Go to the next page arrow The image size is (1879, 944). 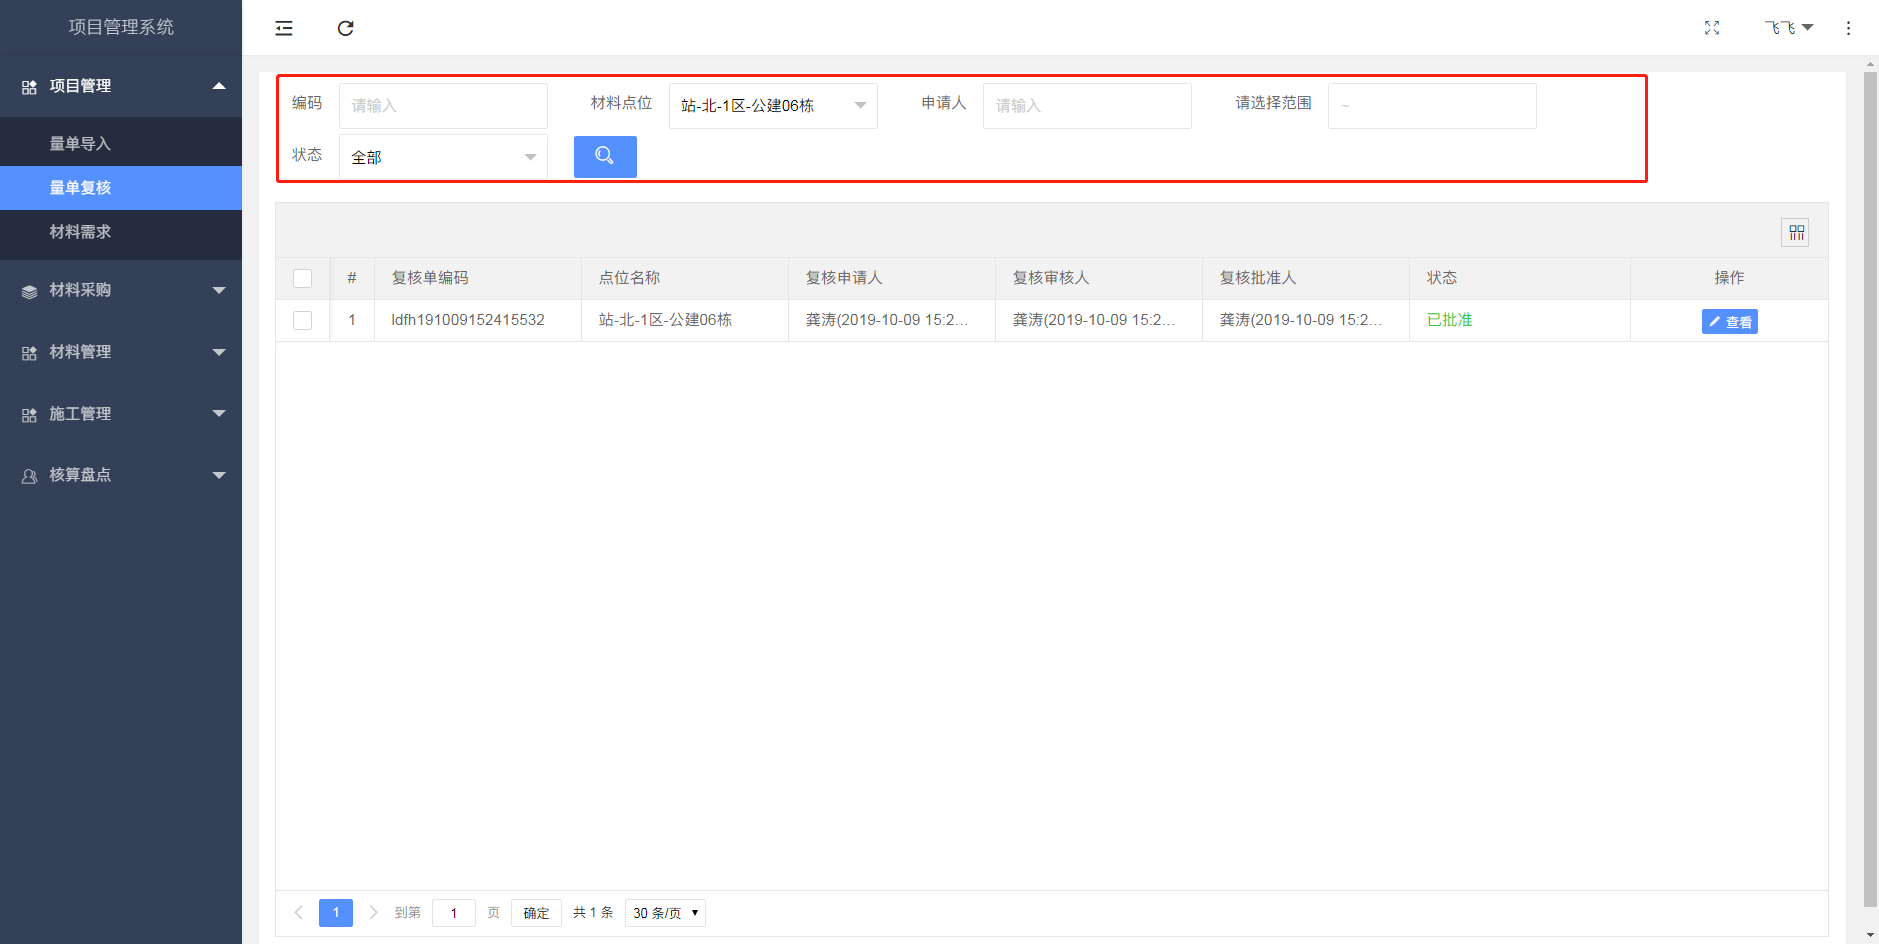click(373, 912)
